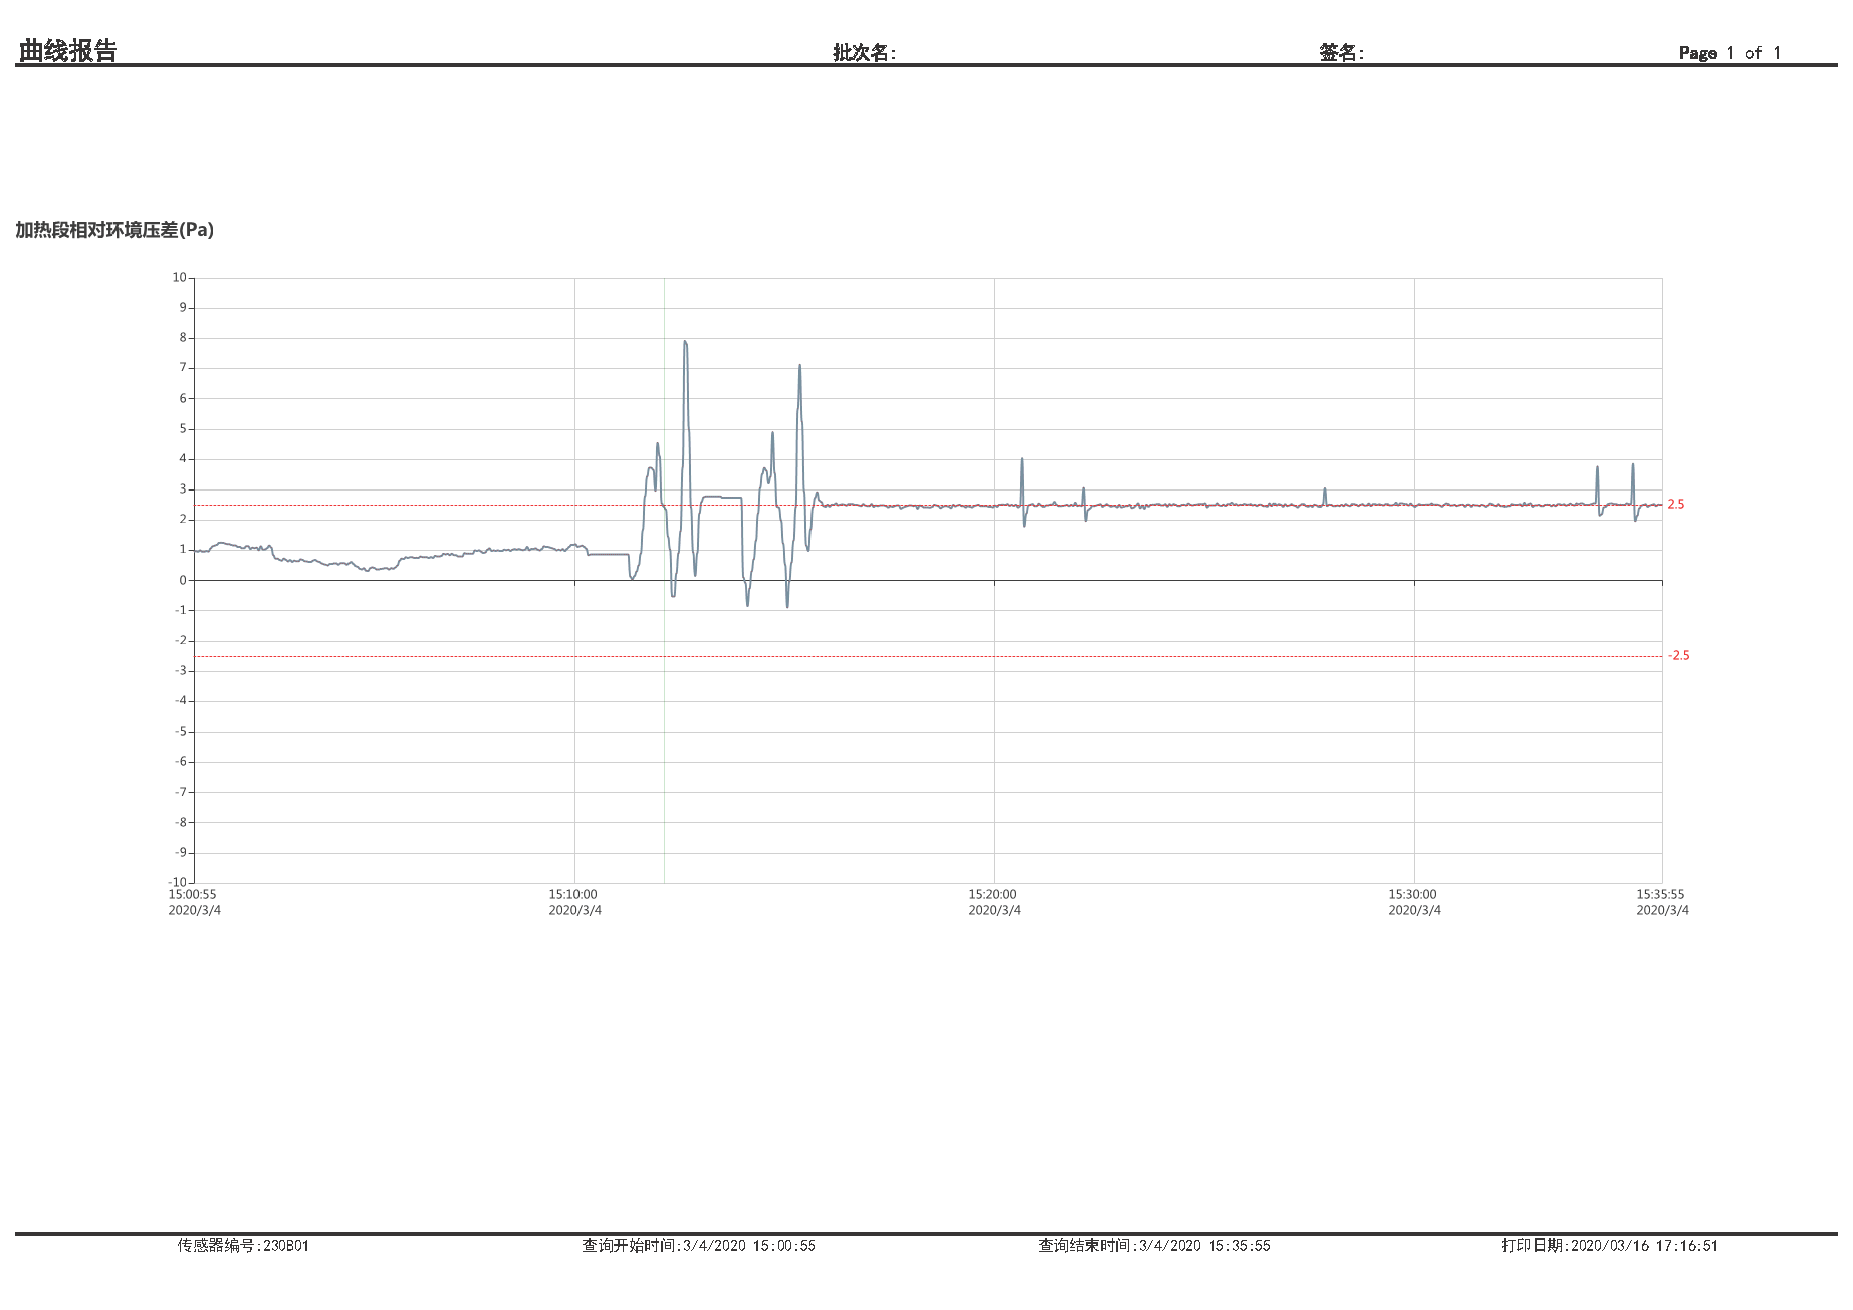
Task: Click the print date 打印日期 text
Action: tap(1609, 1246)
